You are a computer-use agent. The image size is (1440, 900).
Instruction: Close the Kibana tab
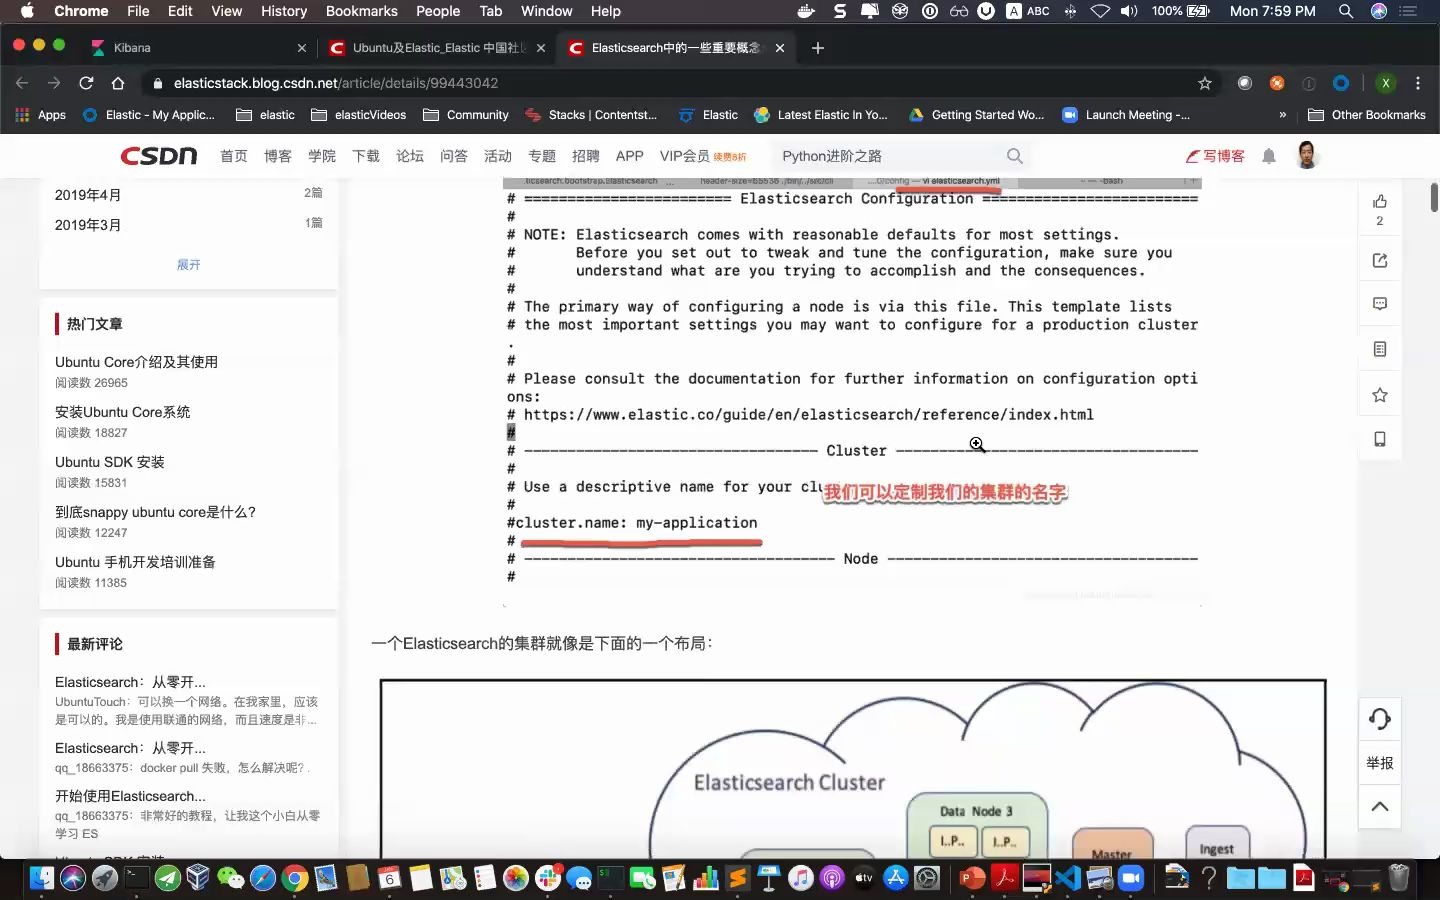pyautogui.click(x=302, y=48)
